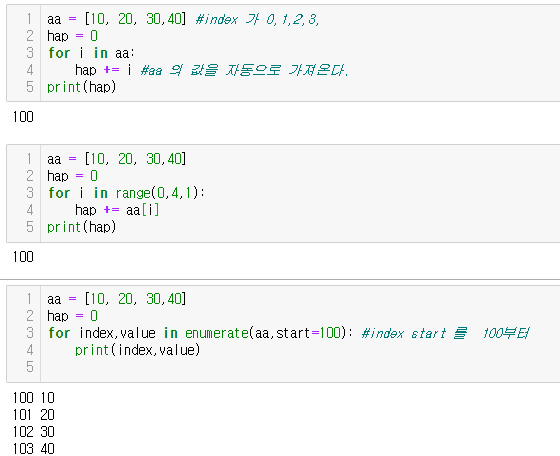The width and height of the screenshot is (560, 456).
Task: Click empty line 5 in the enumerate cell
Action: (x=299, y=367)
